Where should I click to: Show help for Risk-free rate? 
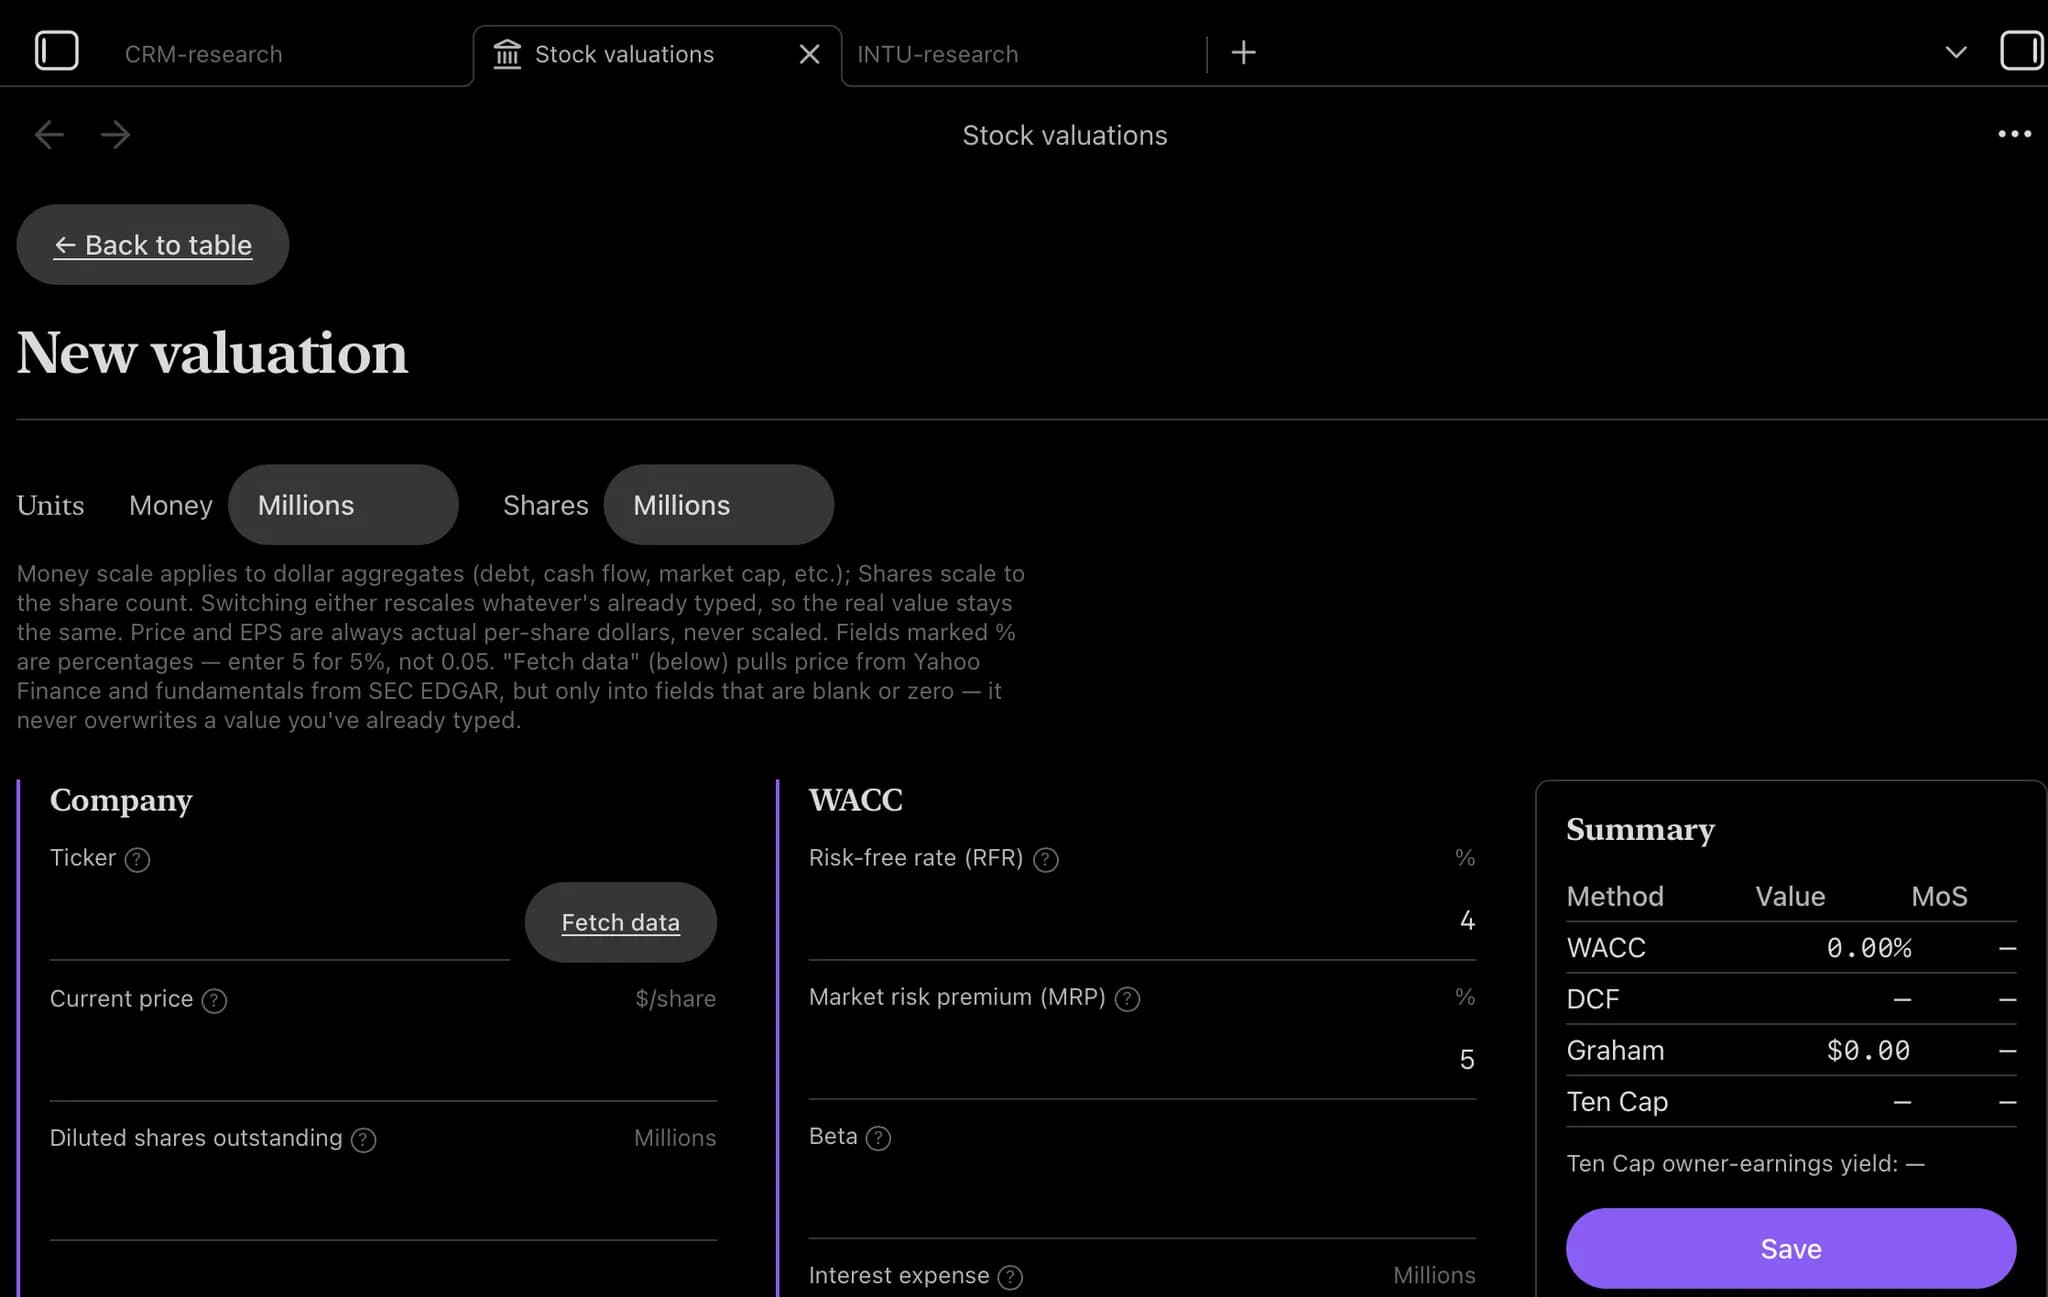click(x=1046, y=859)
